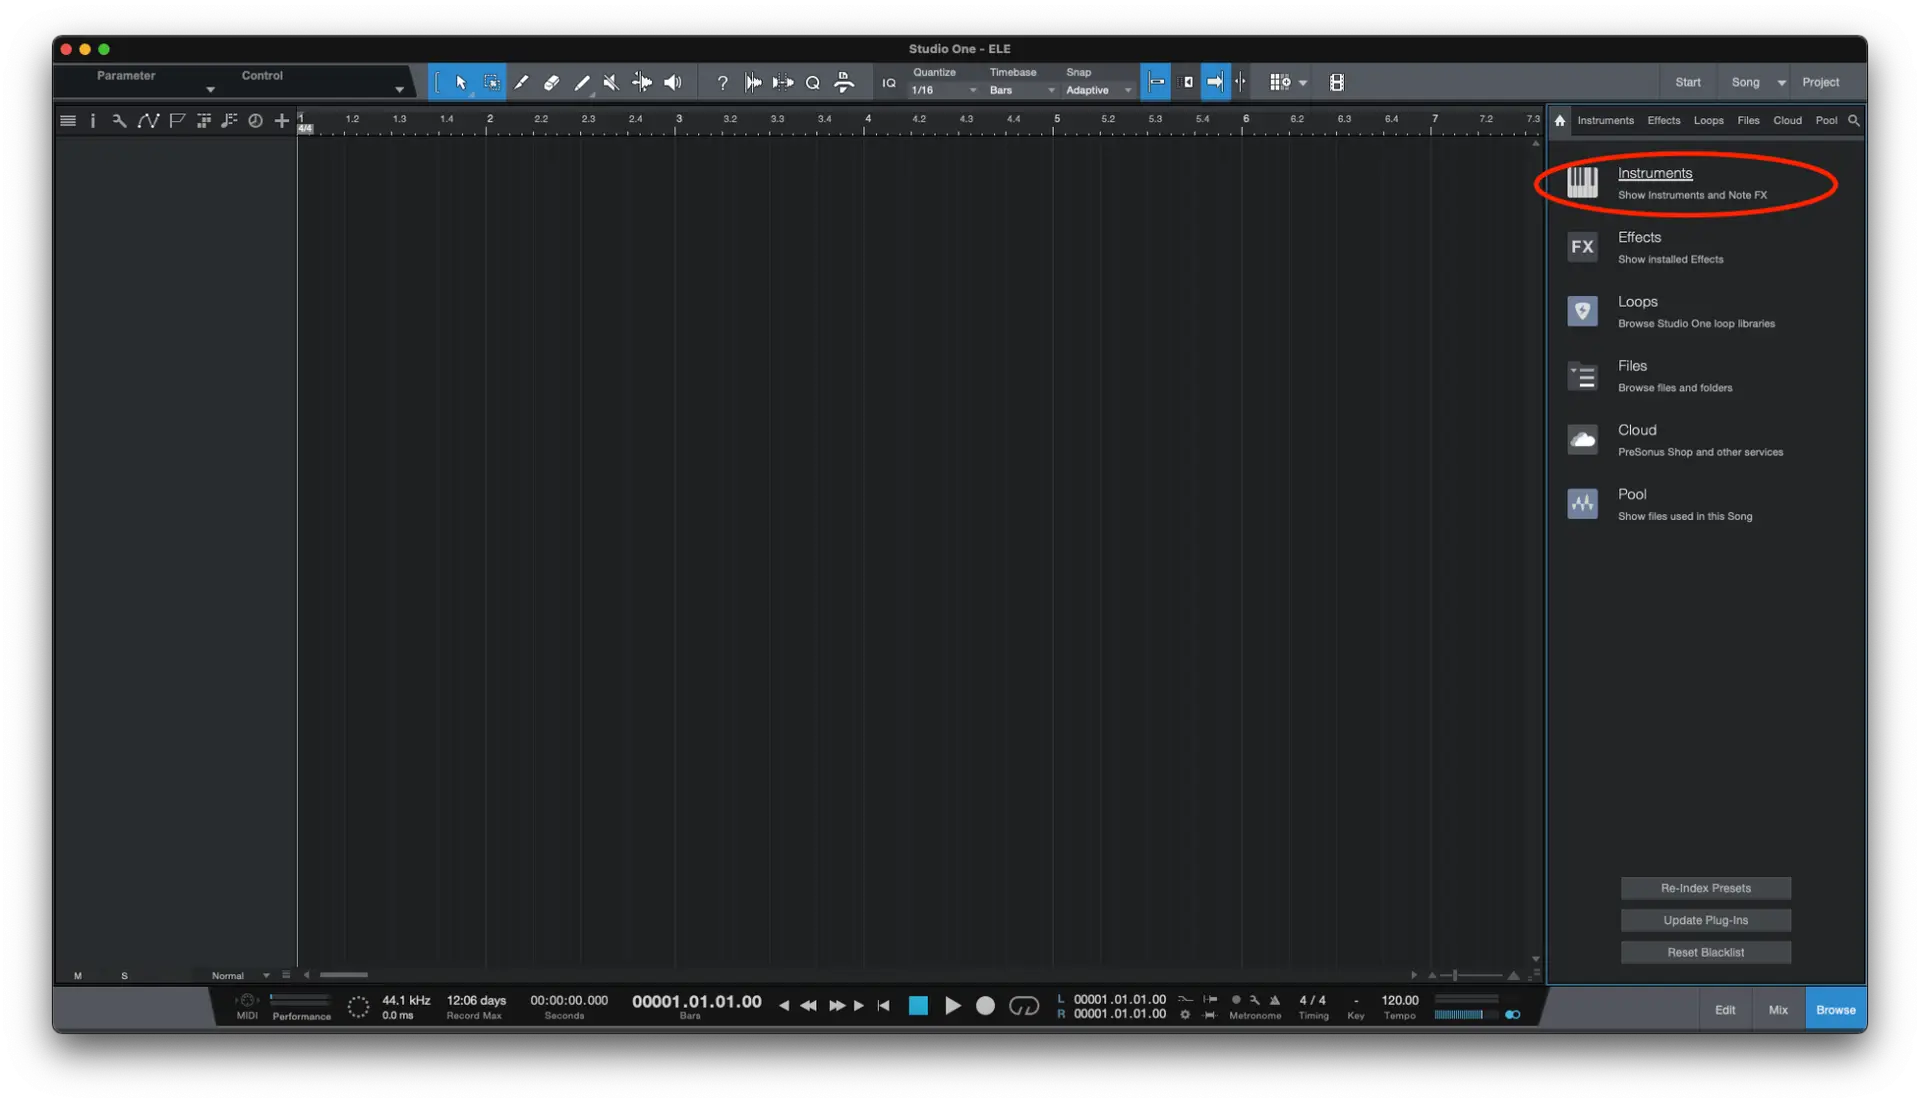The width and height of the screenshot is (1920, 1104).
Task: Toggle the metronome click icon
Action: [1275, 1000]
